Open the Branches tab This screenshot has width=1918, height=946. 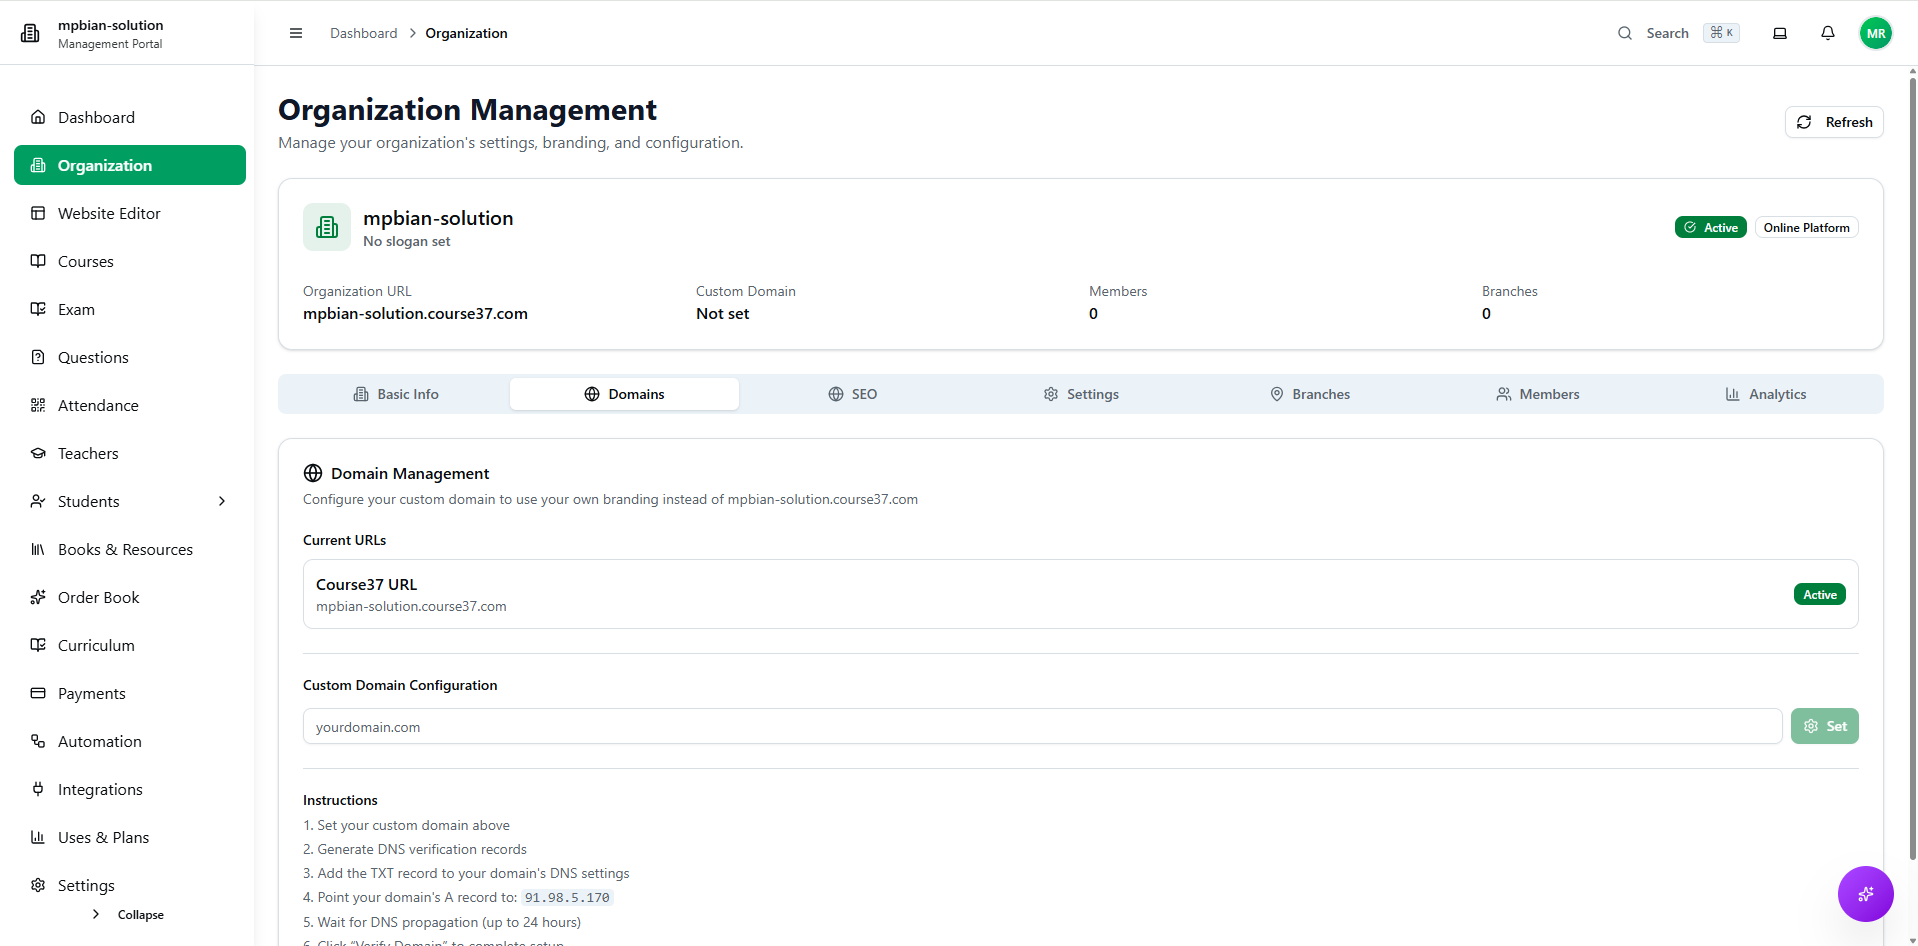(1309, 394)
